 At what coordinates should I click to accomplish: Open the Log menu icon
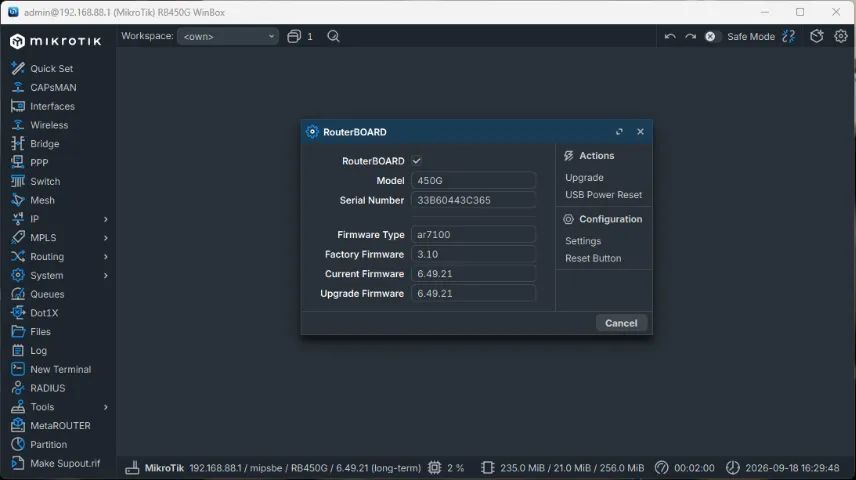[x=17, y=351]
